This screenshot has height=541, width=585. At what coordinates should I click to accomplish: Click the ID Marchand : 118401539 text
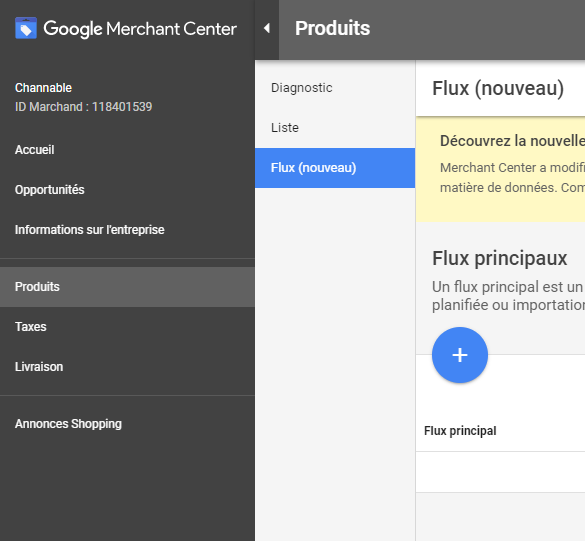click(x=84, y=107)
